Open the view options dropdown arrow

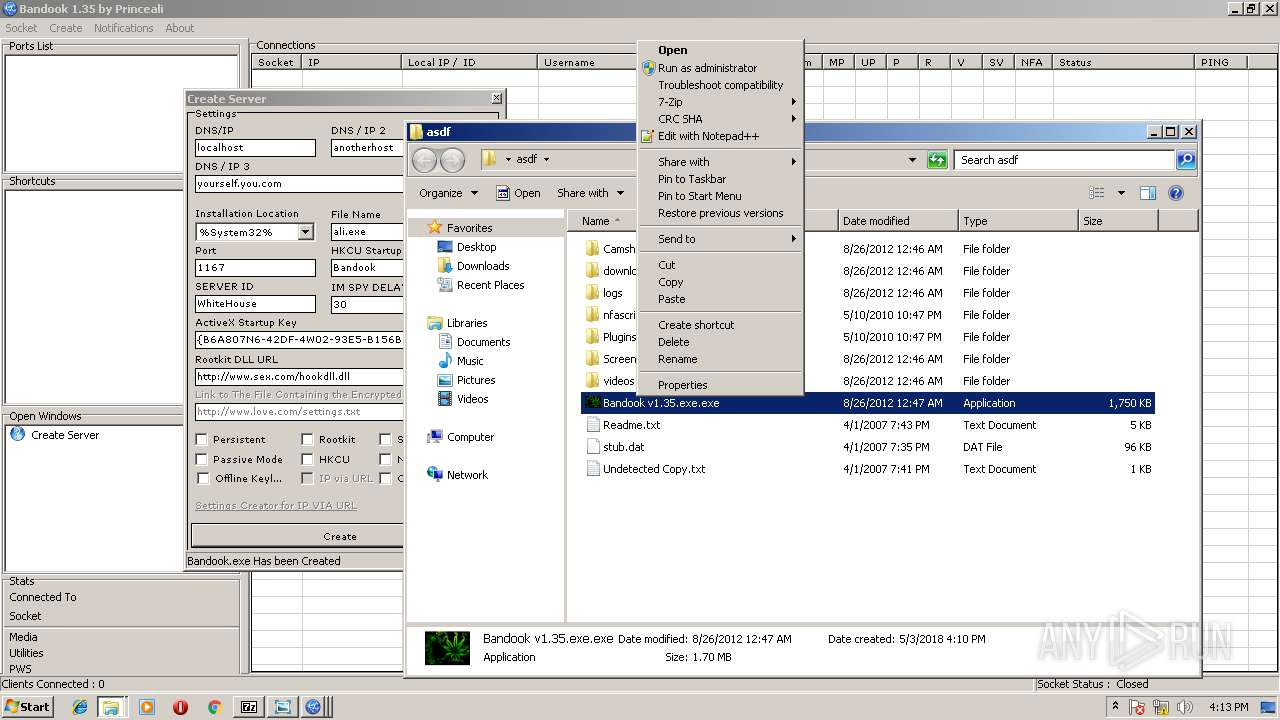(x=1121, y=193)
